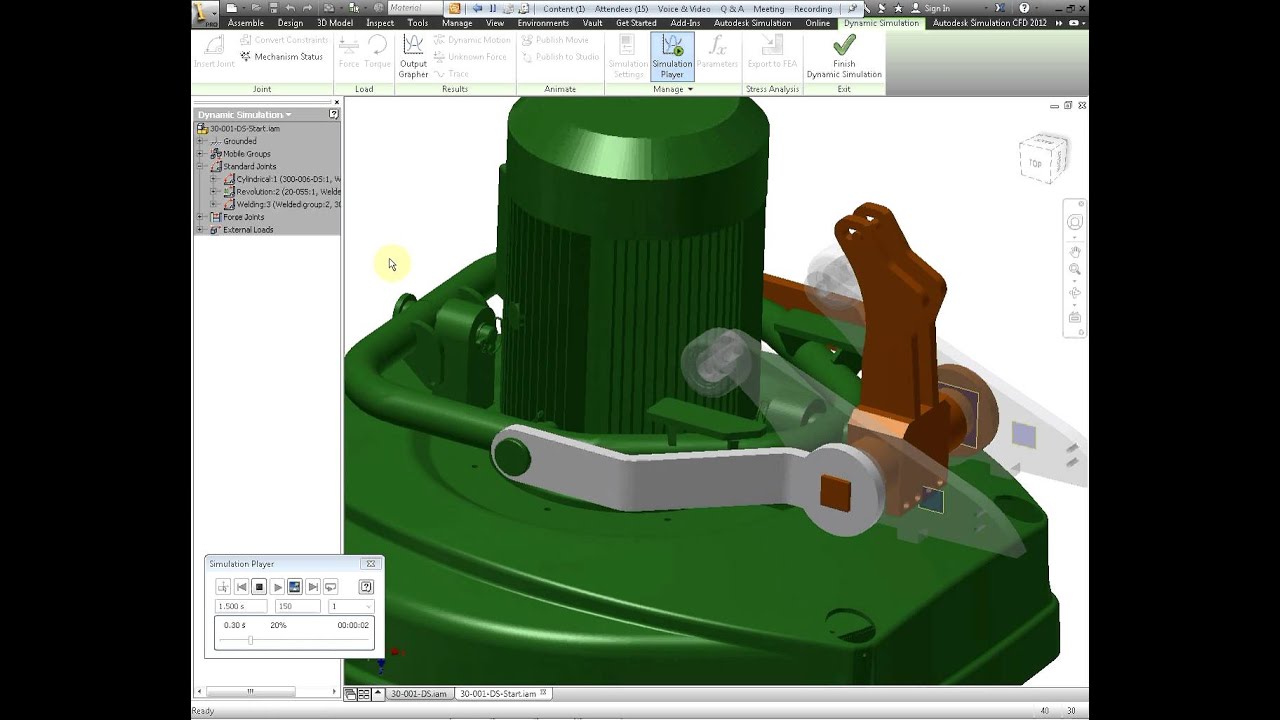
Task: Expand the Revolution:2 joint
Action: point(213,191)
